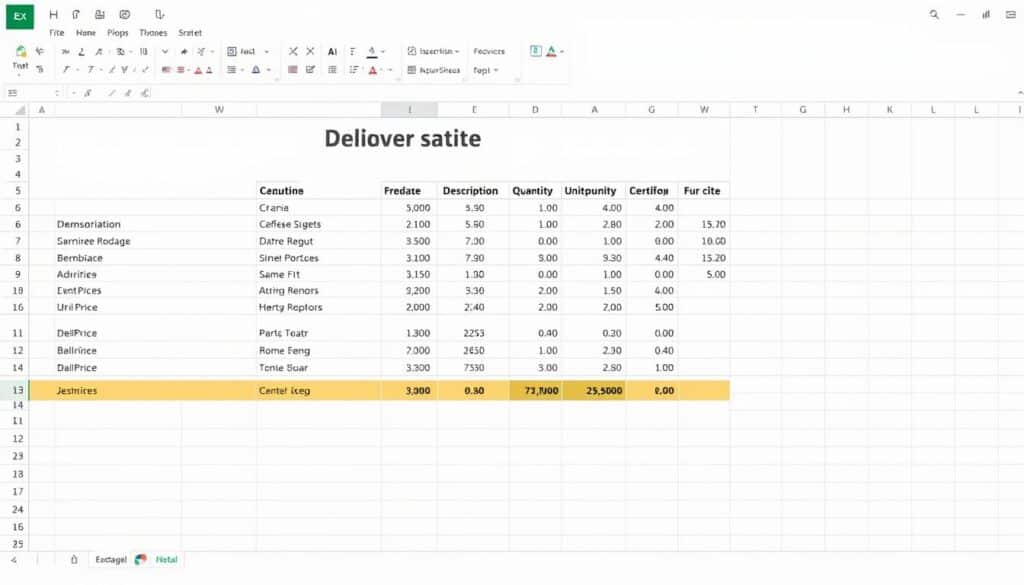Select the Deliover satite title cell
Viewport: 1024px width, 585px height.
coord(403,138)
